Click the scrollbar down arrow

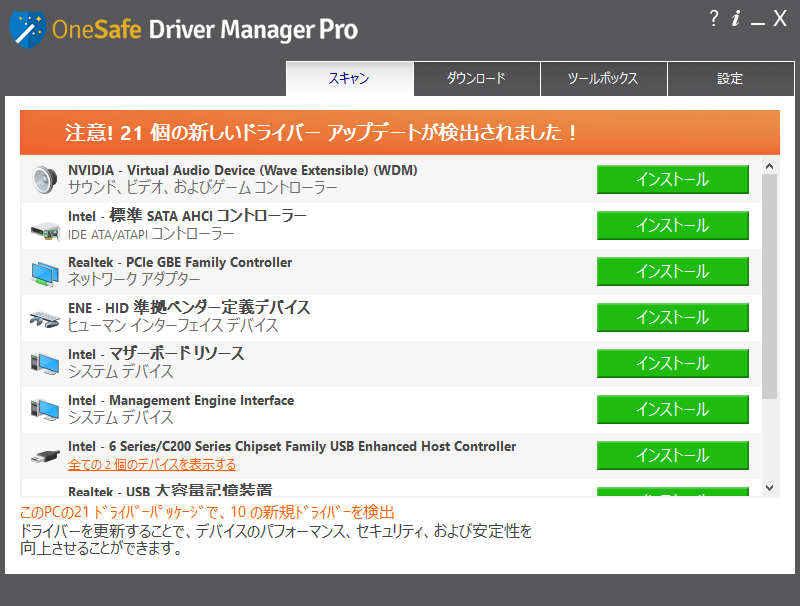[769, 488]
